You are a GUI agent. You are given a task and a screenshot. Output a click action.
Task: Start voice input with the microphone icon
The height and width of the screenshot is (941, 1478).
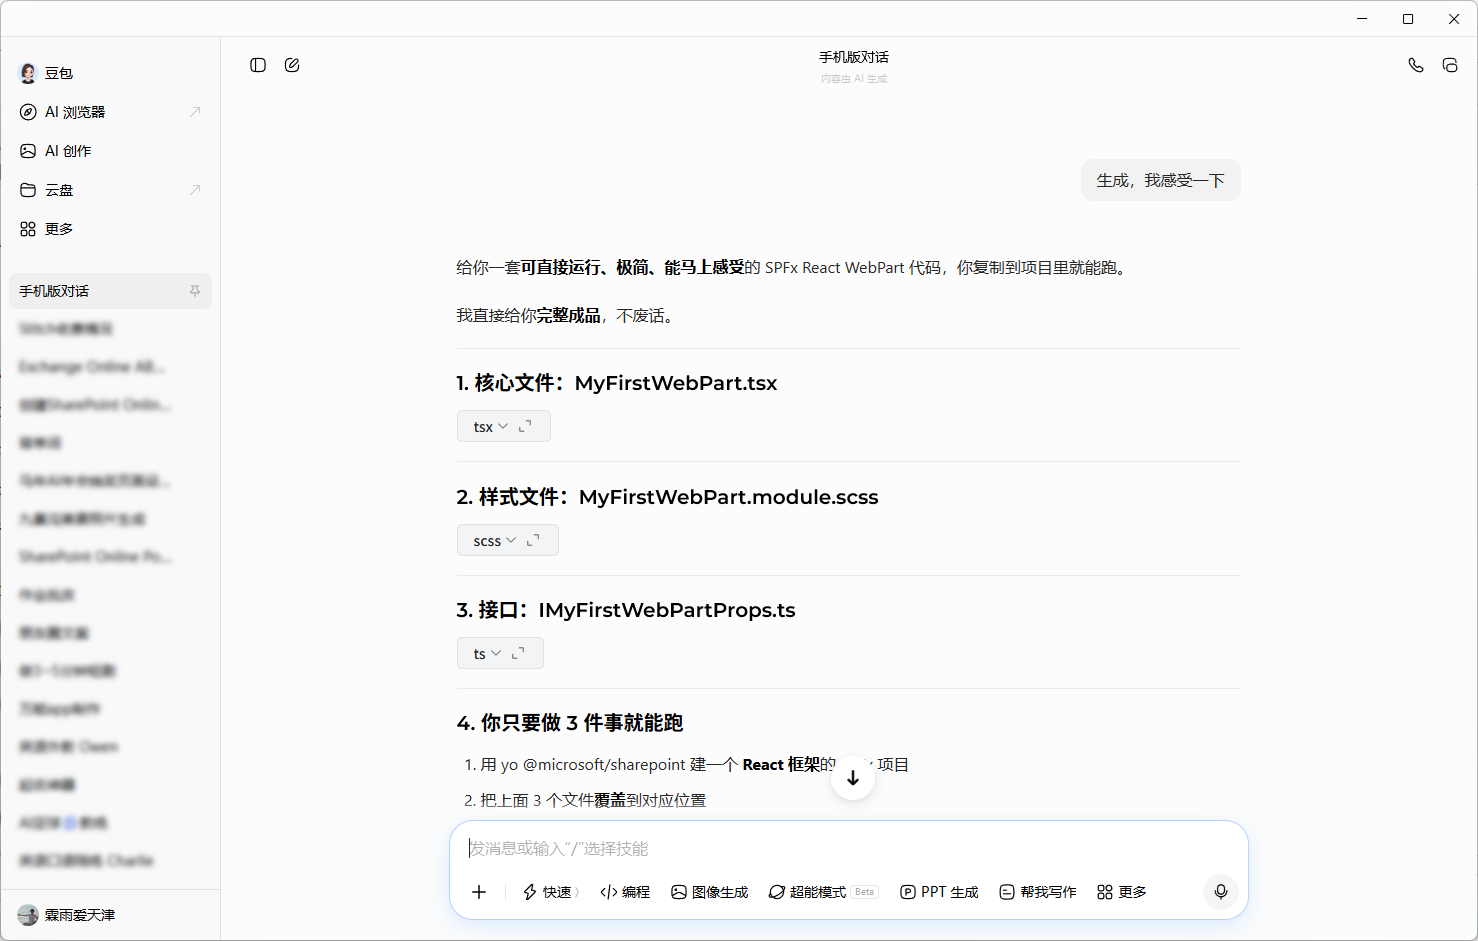point(1221,892)
